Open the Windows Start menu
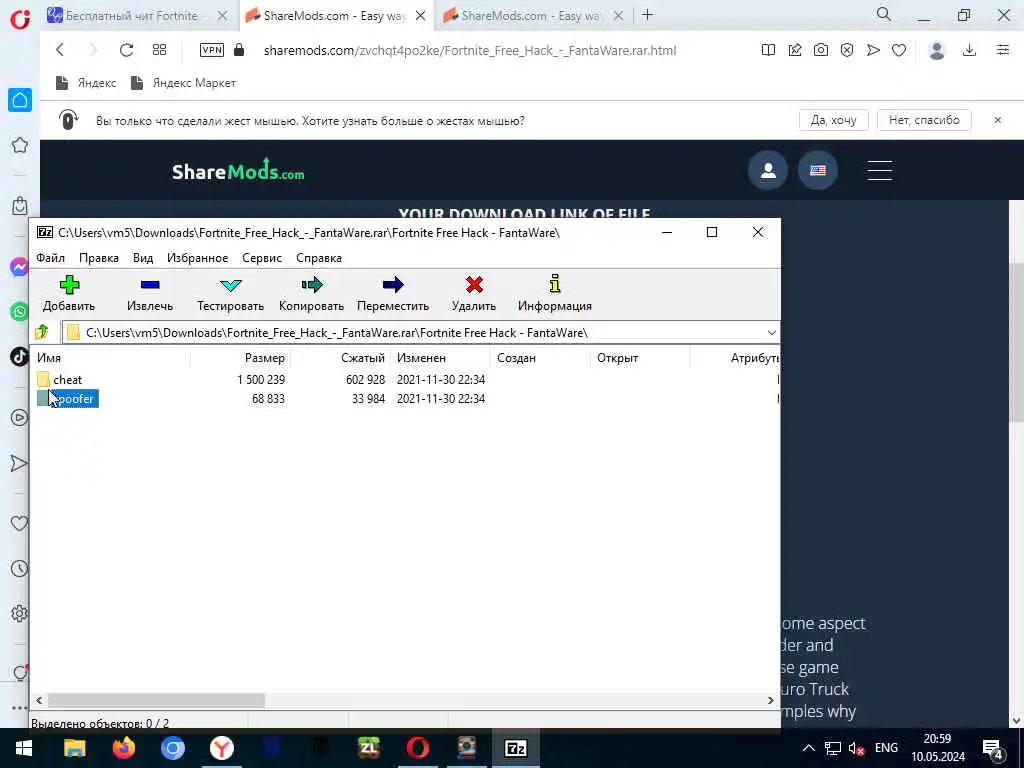 24,748
